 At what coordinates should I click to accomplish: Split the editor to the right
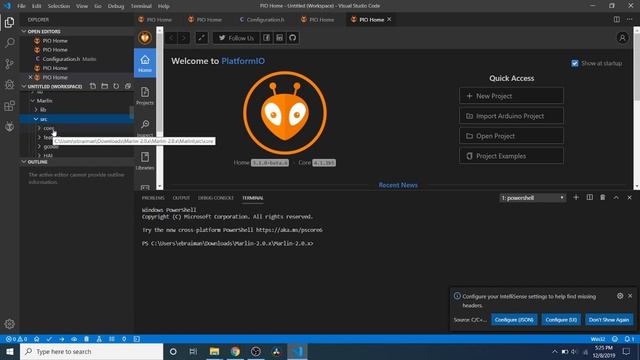pyautogui.click(x=616, y=20)
